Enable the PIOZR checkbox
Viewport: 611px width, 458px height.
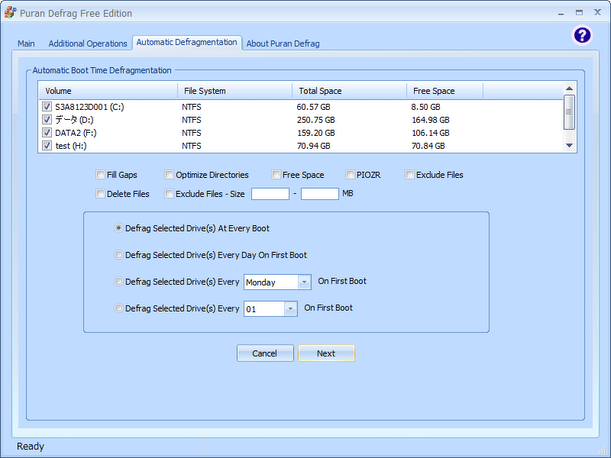[350, 175]
